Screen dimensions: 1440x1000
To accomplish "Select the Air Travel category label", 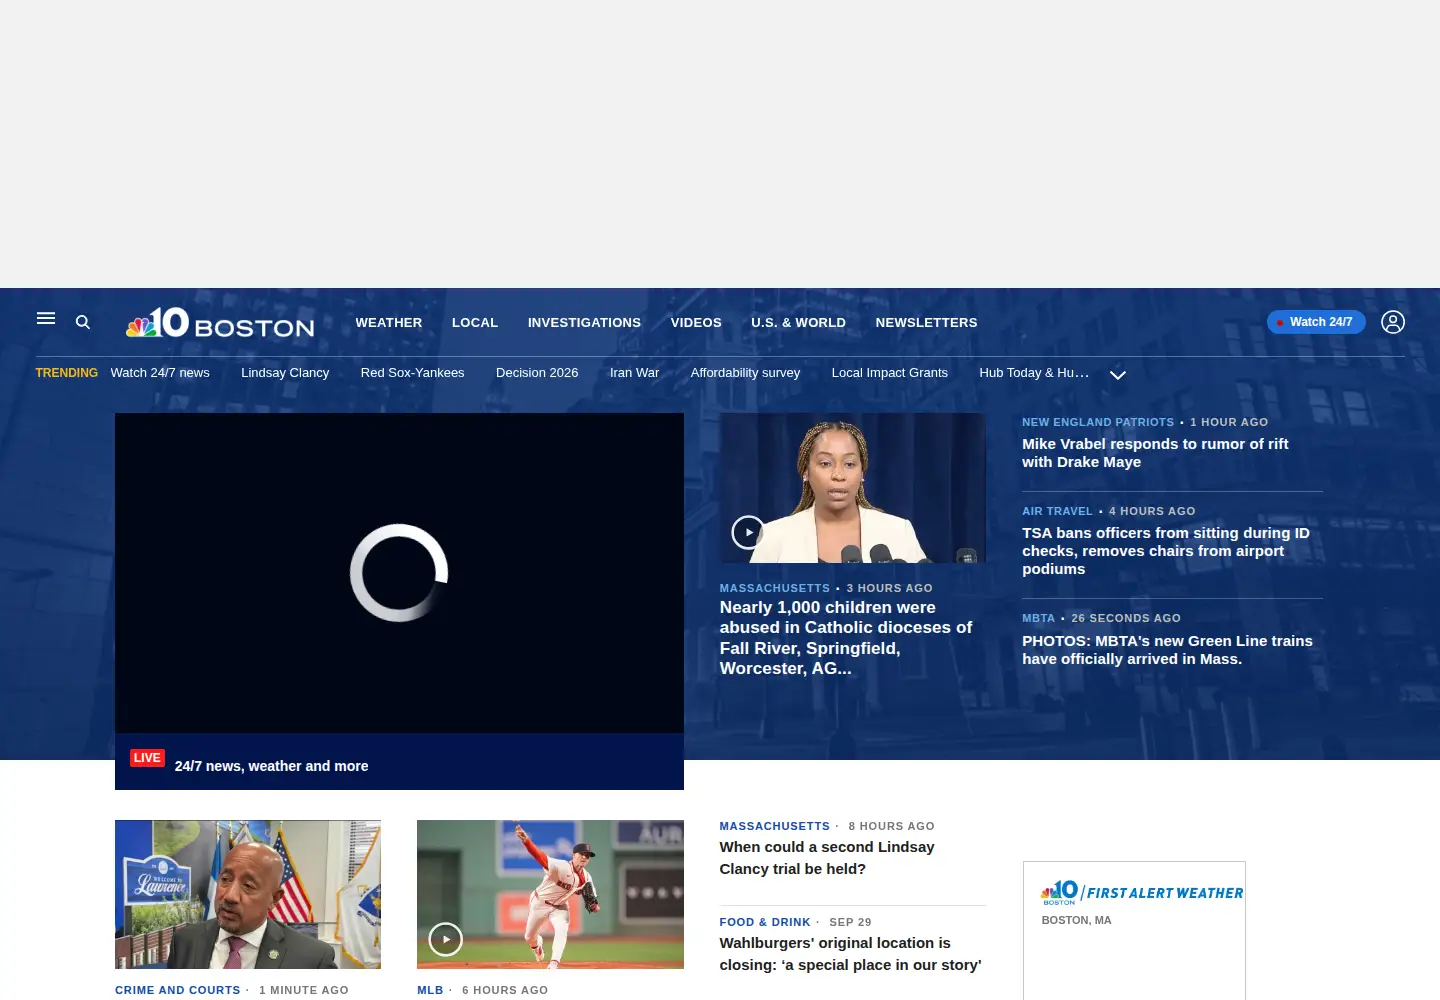I will coord(1057,511).
